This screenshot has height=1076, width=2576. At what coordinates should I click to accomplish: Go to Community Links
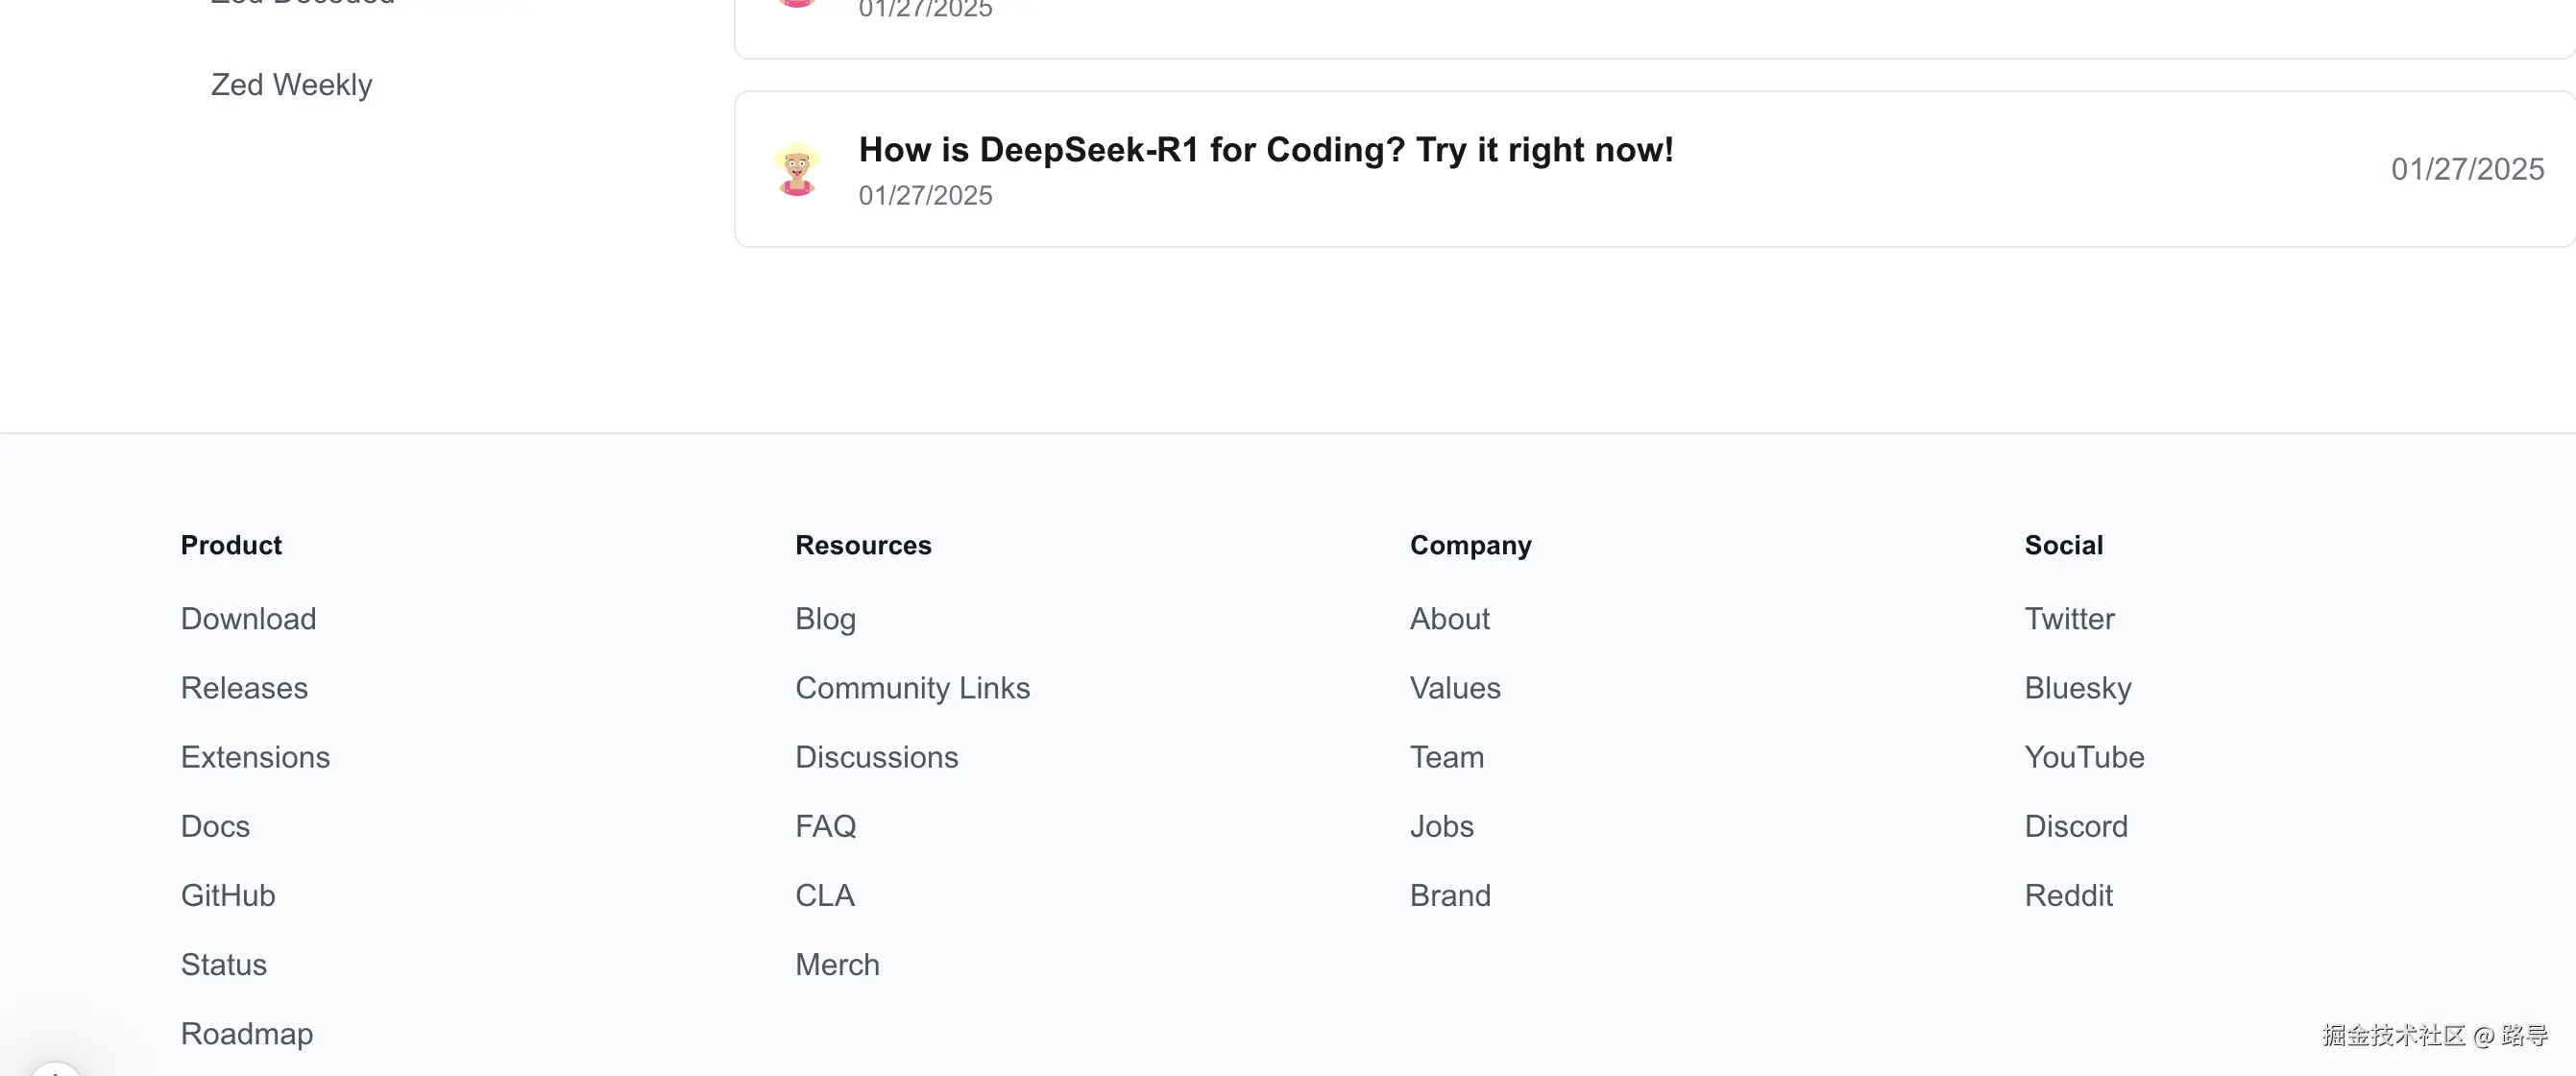[x=912, y=688]
